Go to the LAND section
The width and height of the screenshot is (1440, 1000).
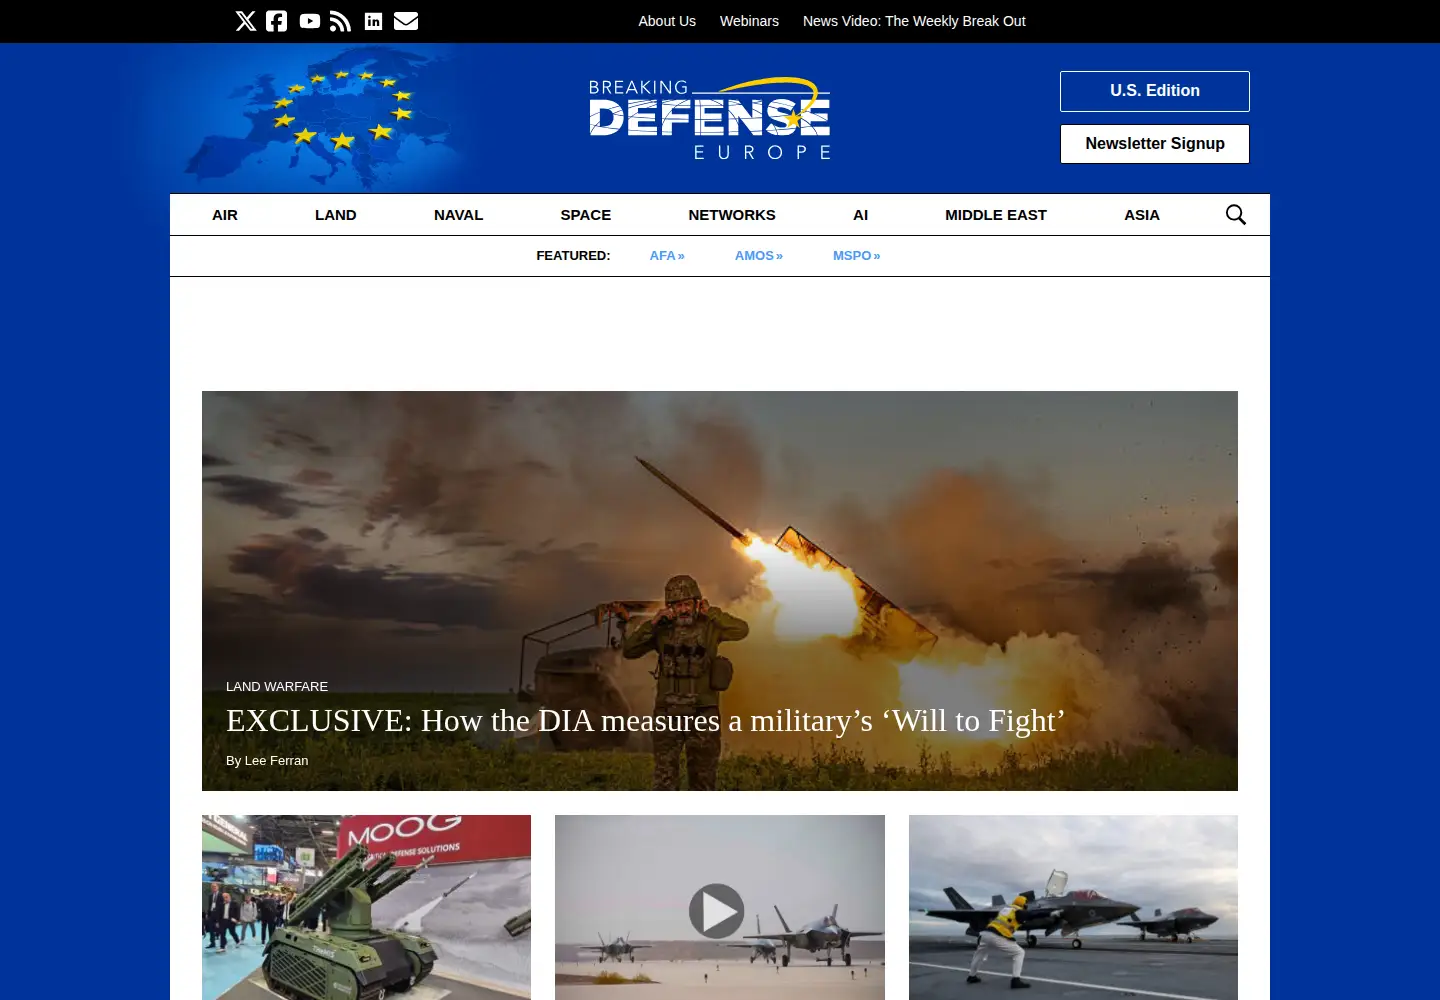pos(336,215)
